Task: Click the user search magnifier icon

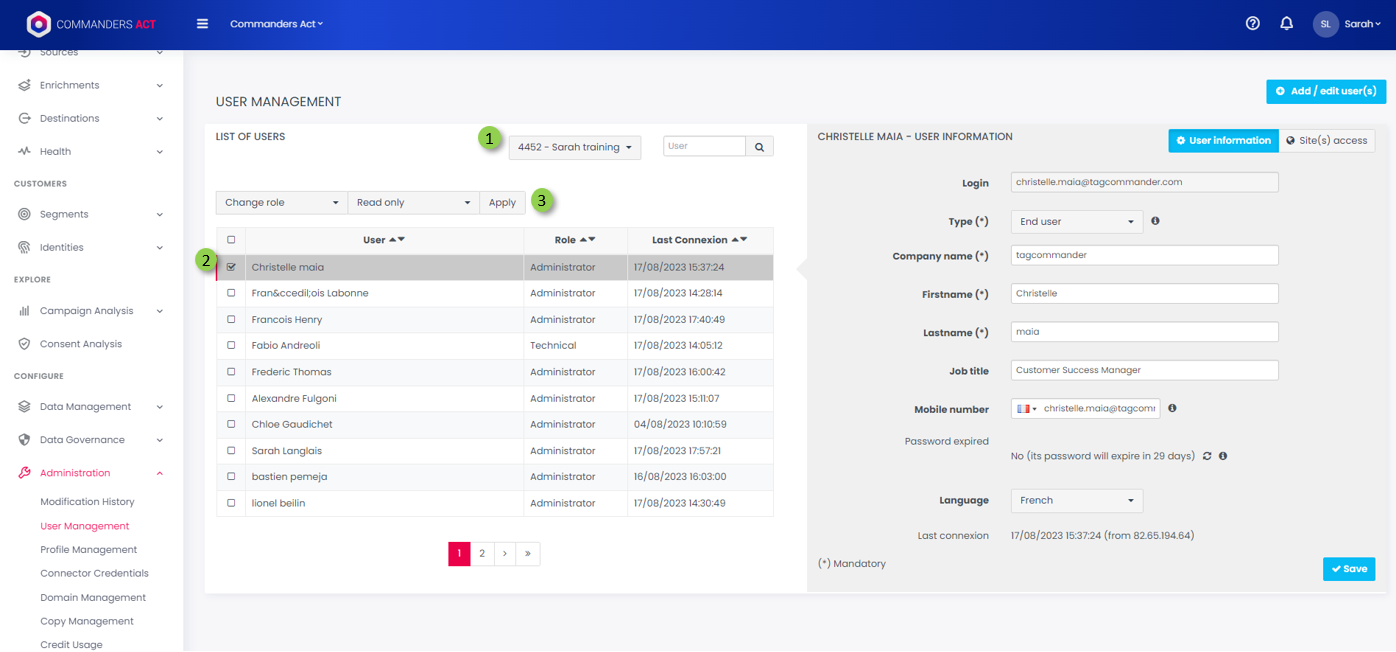Action: point(759,147)
